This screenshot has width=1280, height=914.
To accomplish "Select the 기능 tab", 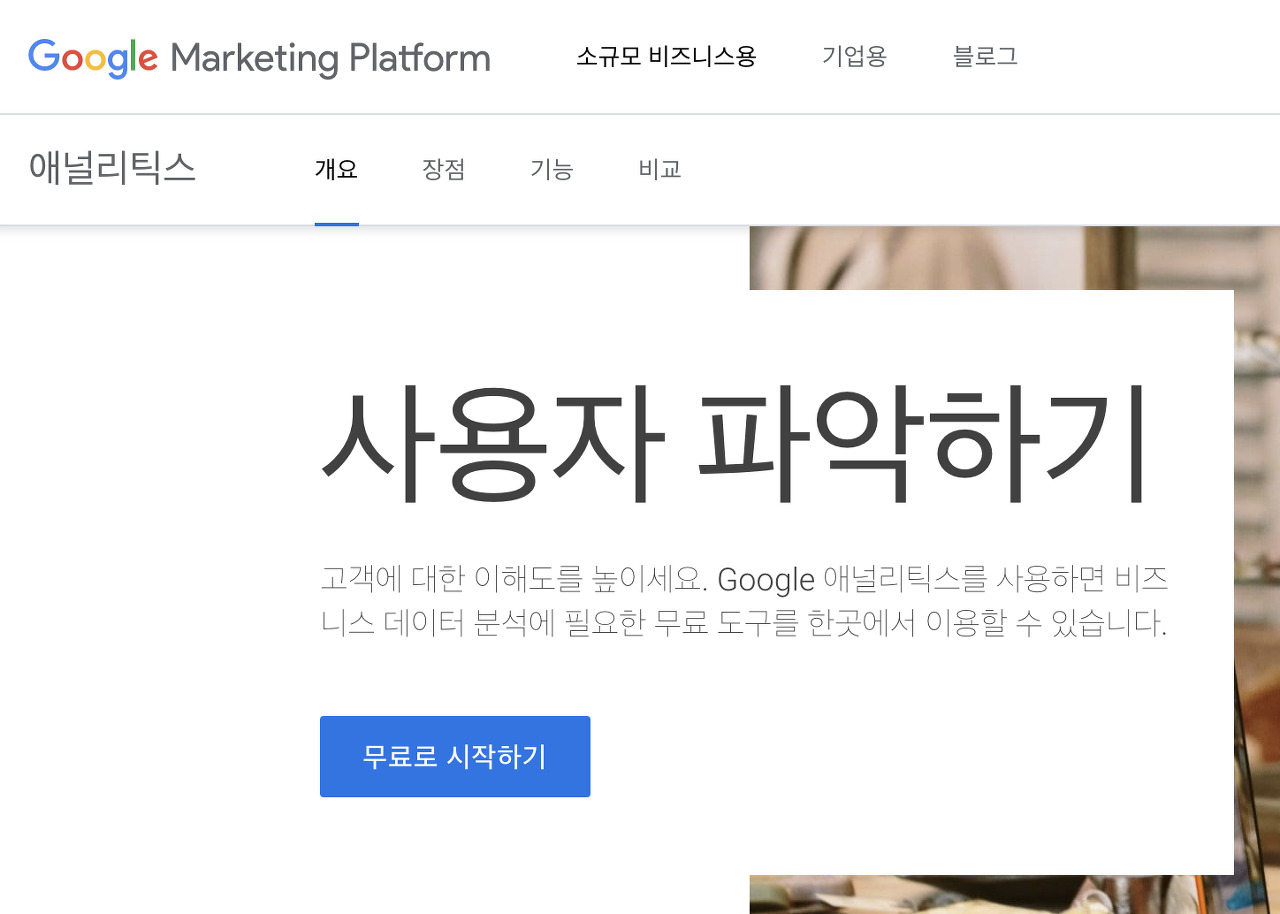I will pos(552,170).
